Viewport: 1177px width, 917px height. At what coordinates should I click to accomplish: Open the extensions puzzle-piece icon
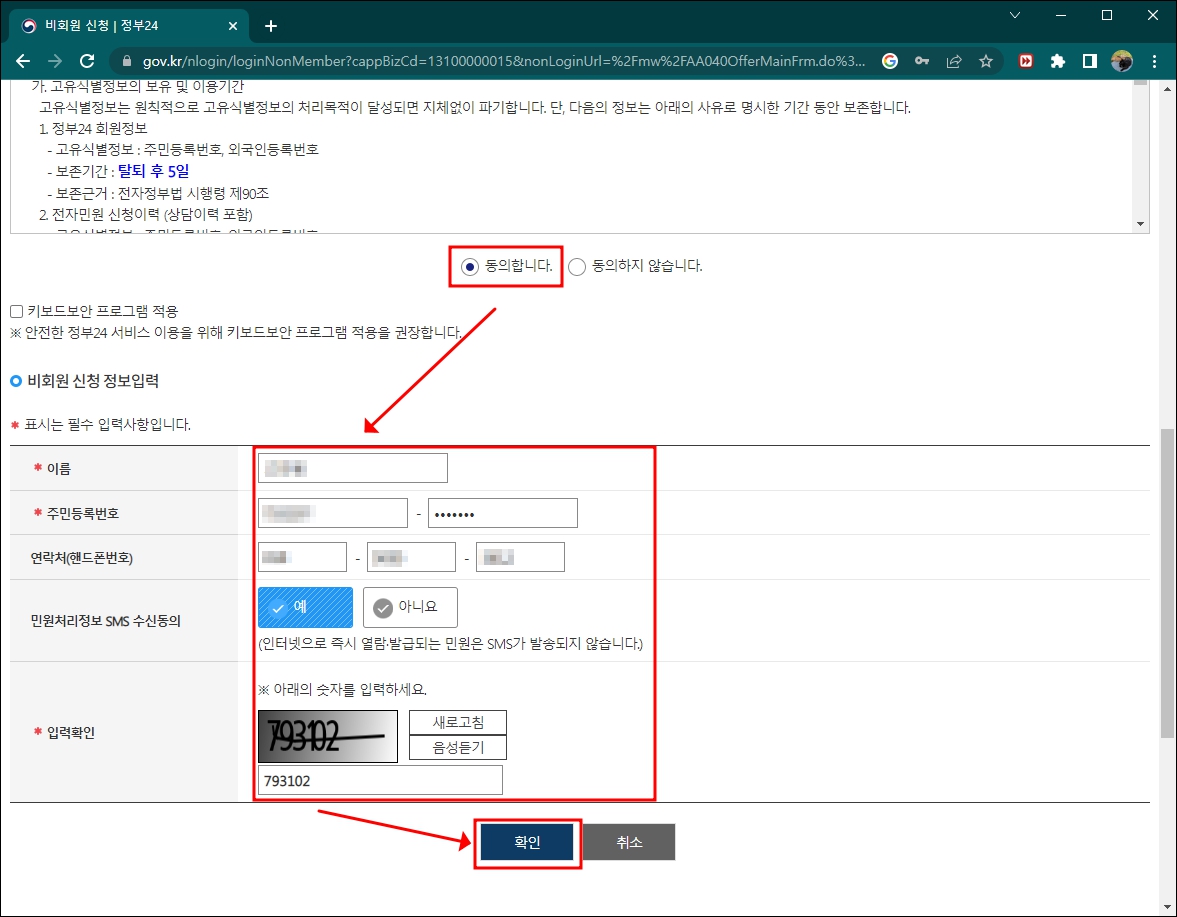click(1058, 61)
